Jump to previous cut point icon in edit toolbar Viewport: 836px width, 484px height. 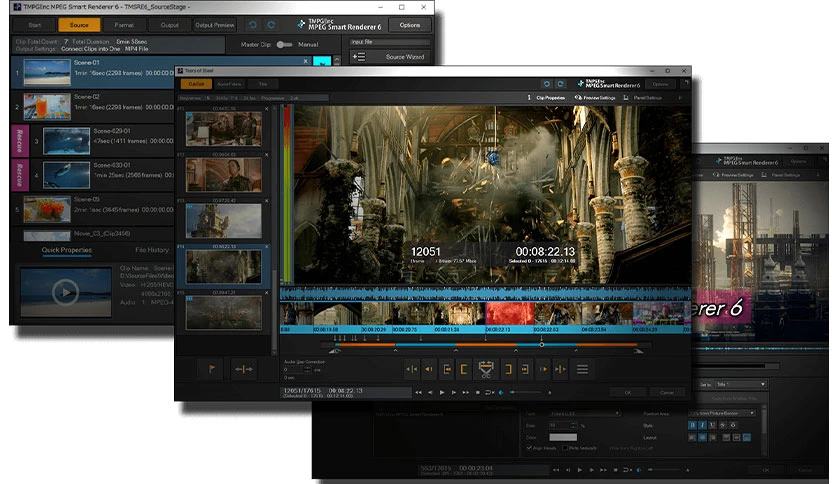tap(412, 369)
